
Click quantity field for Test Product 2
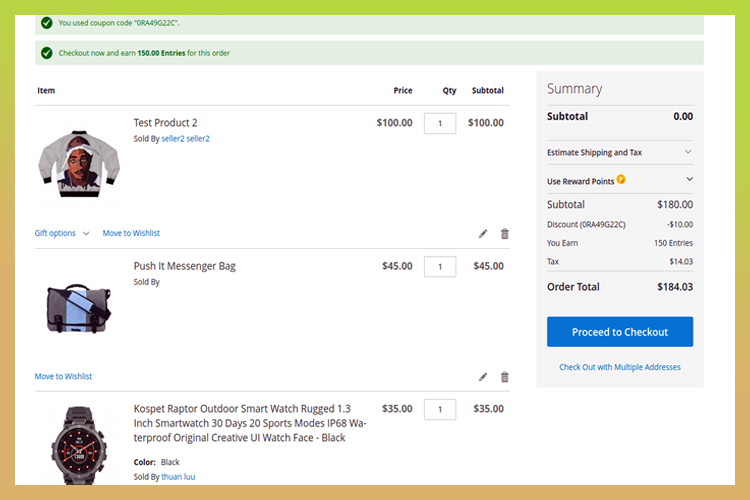[x=440, y=123]
